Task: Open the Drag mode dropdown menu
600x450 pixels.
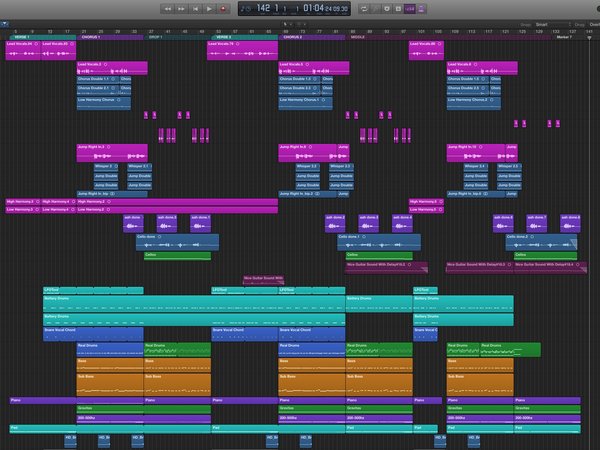Action: (x=594, y=24)
